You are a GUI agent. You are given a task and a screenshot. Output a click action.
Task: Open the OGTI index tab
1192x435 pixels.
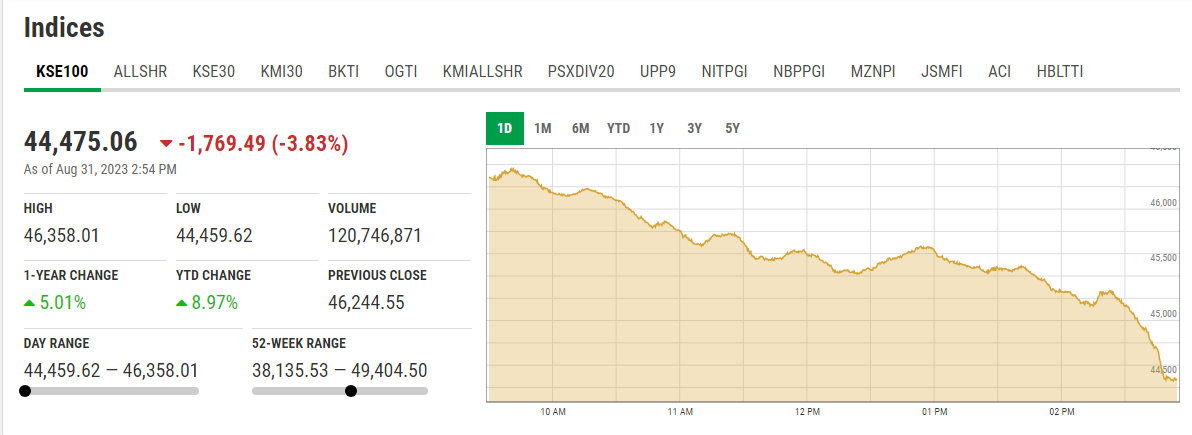(x=401, y=72)
